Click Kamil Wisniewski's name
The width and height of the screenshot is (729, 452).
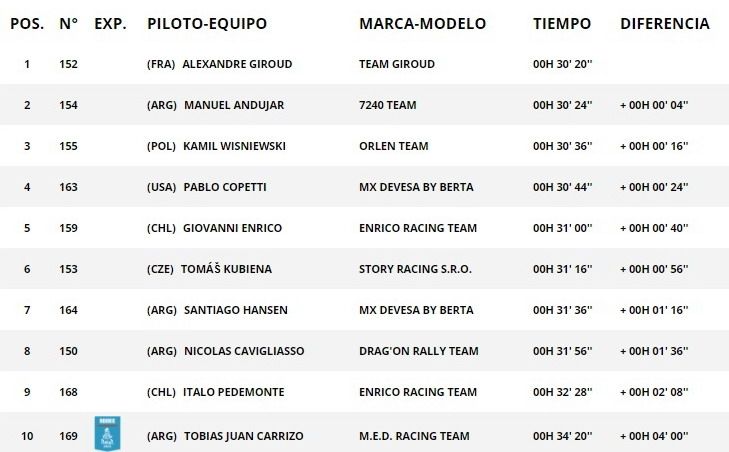tap(234, 146)
